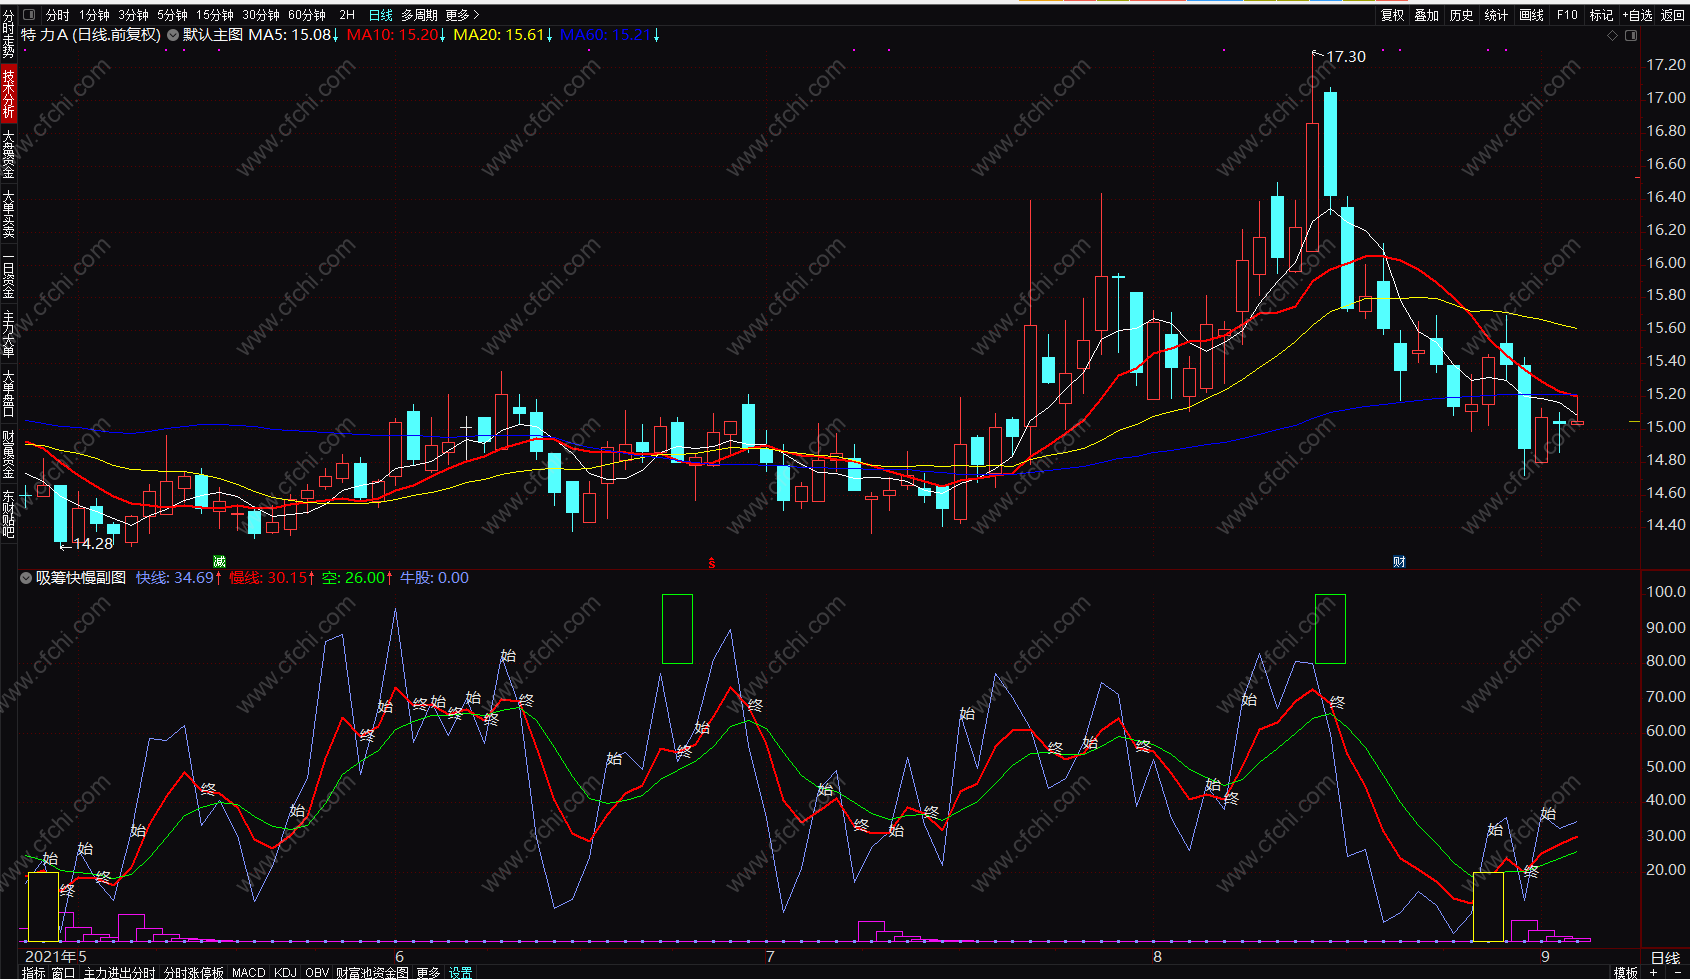This screenshot has height=979, width=1690.
Task: Click the yellow MA20 value label
Action: 503,35
